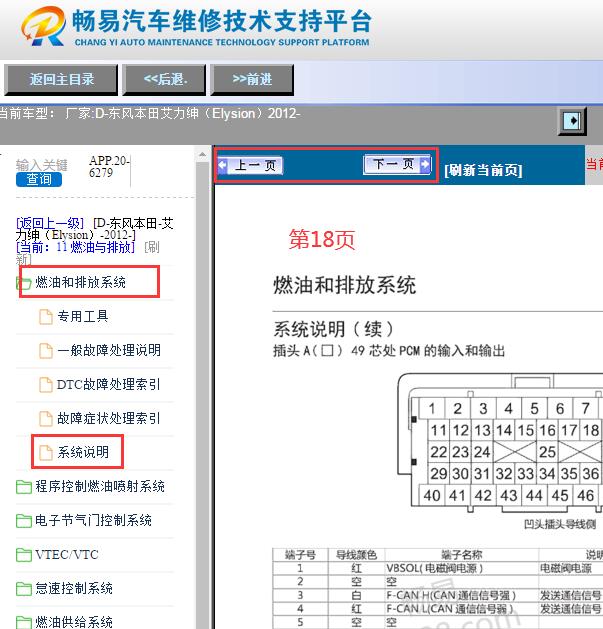Click the platform logo icon at top
The image size is (603, 629).
coord(43,26)
